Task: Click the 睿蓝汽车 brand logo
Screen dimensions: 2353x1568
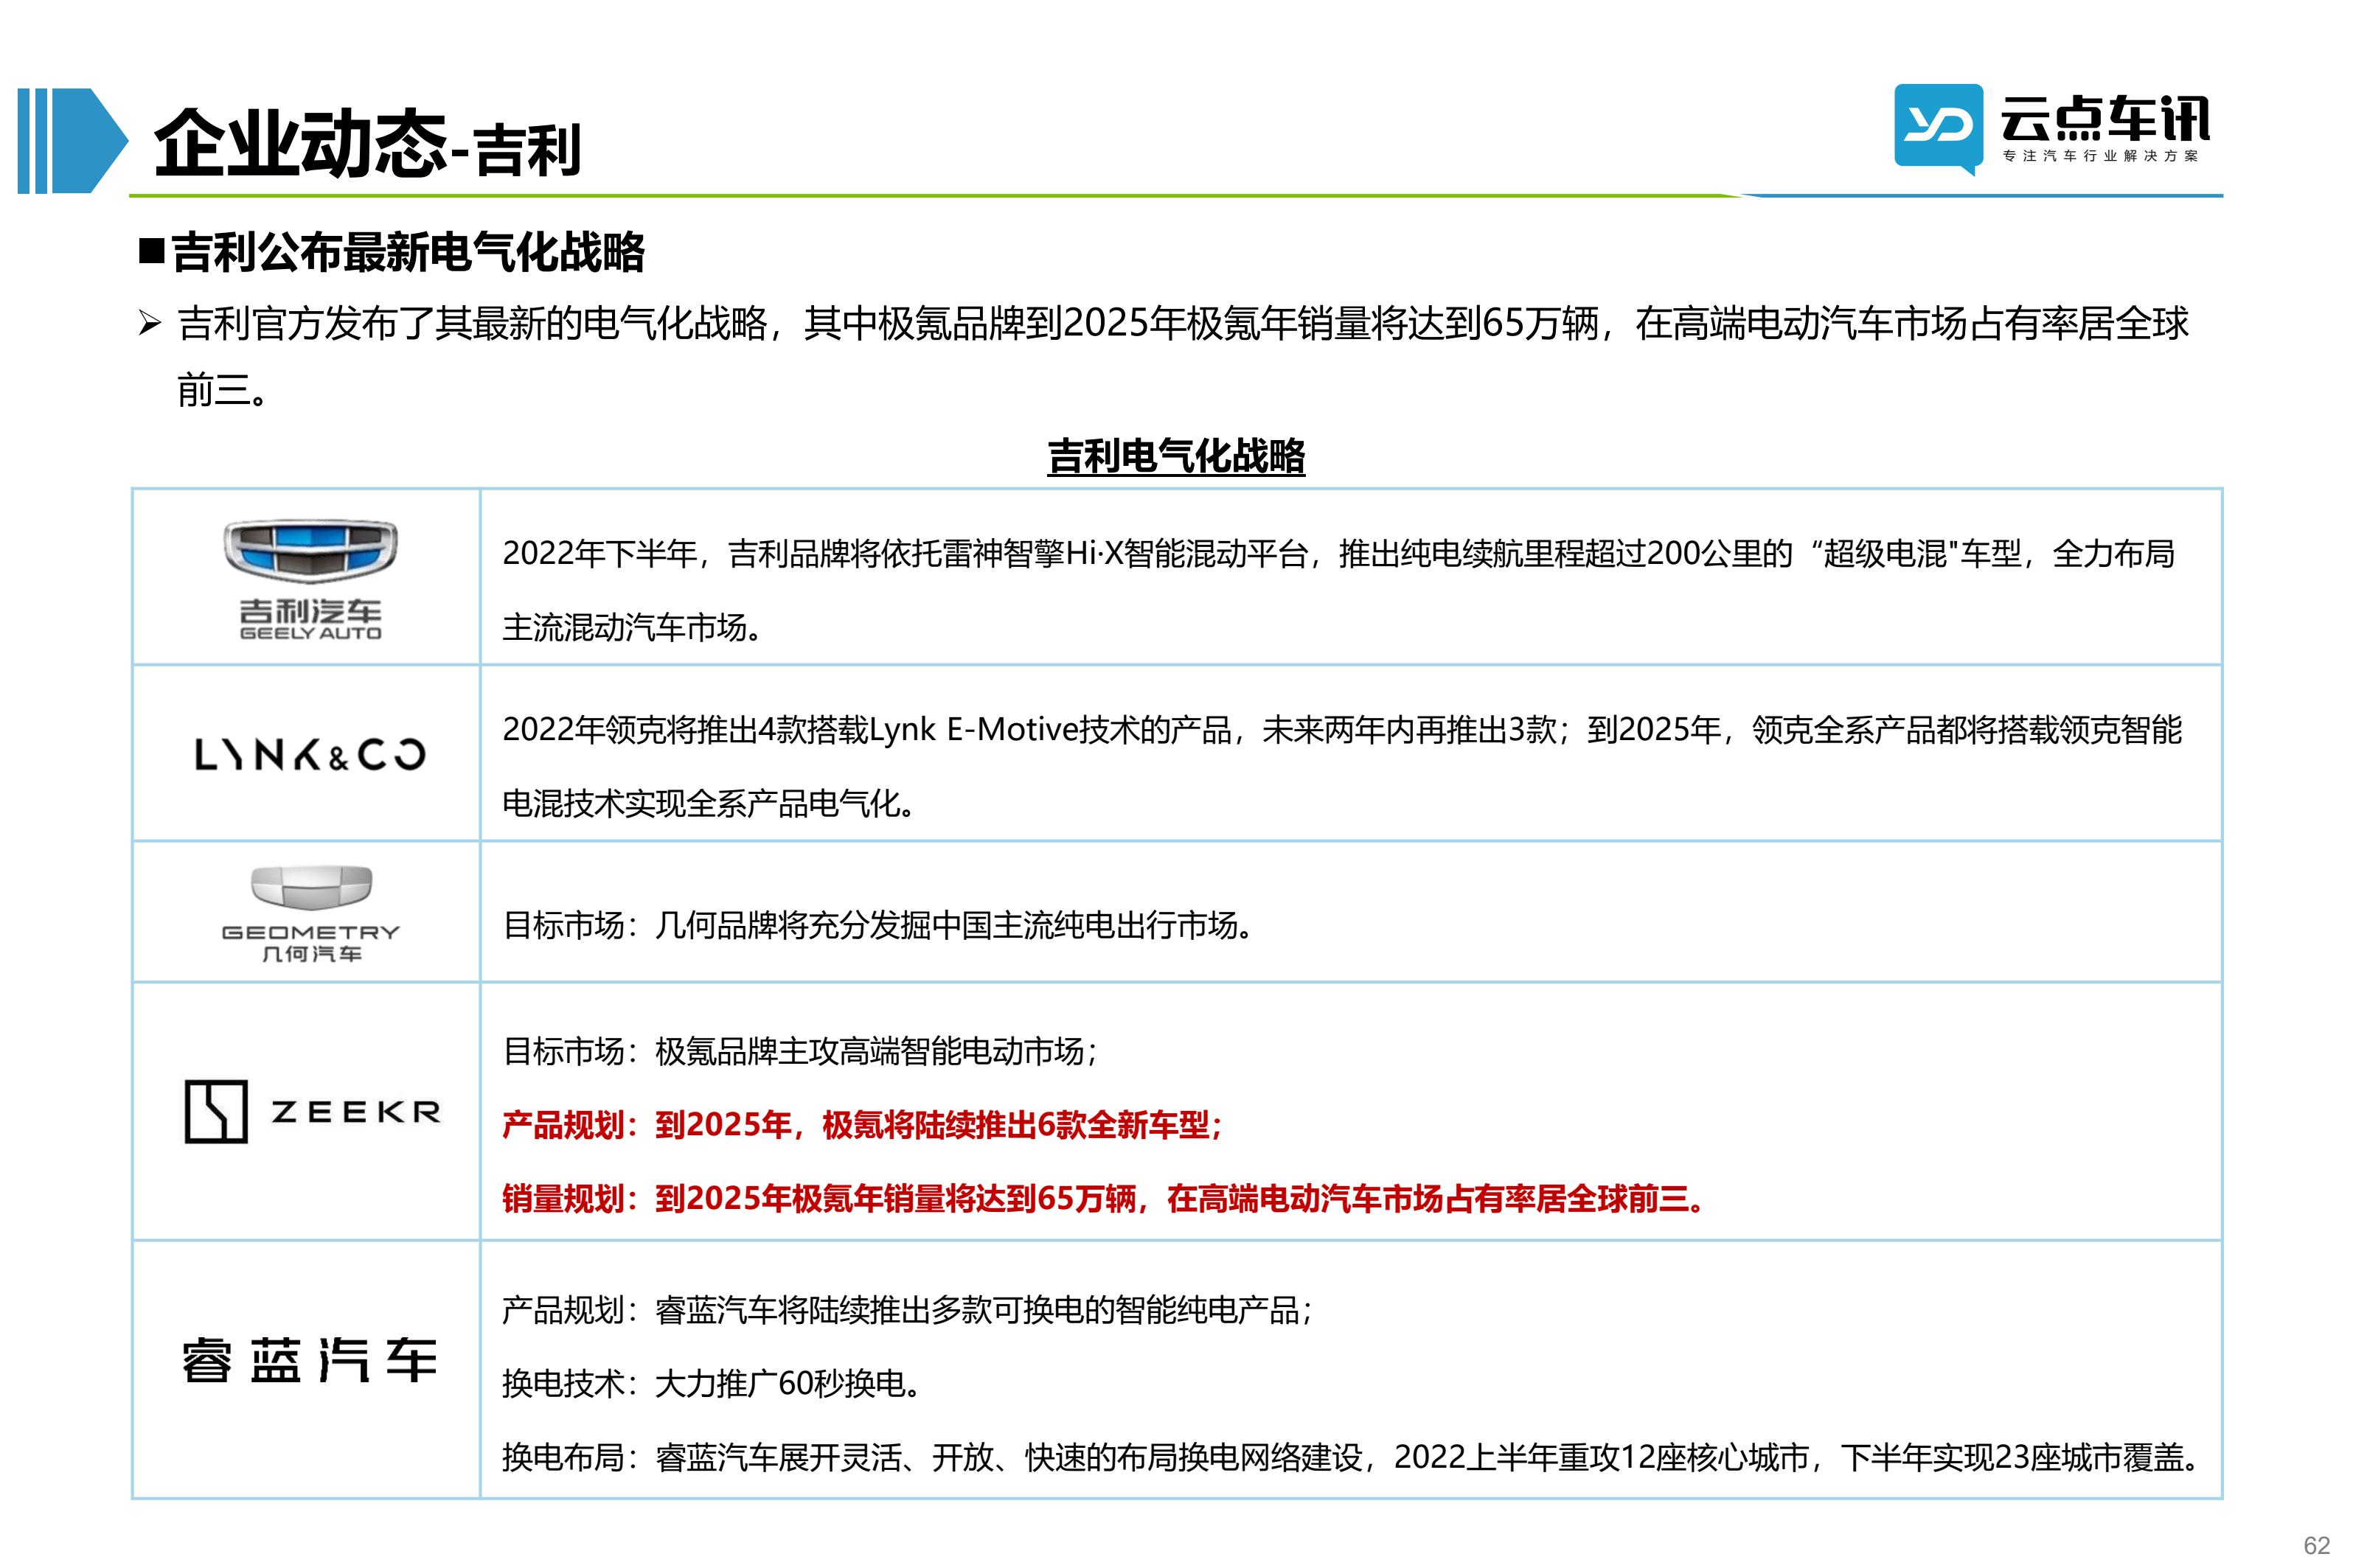Action: [310, 1360]
